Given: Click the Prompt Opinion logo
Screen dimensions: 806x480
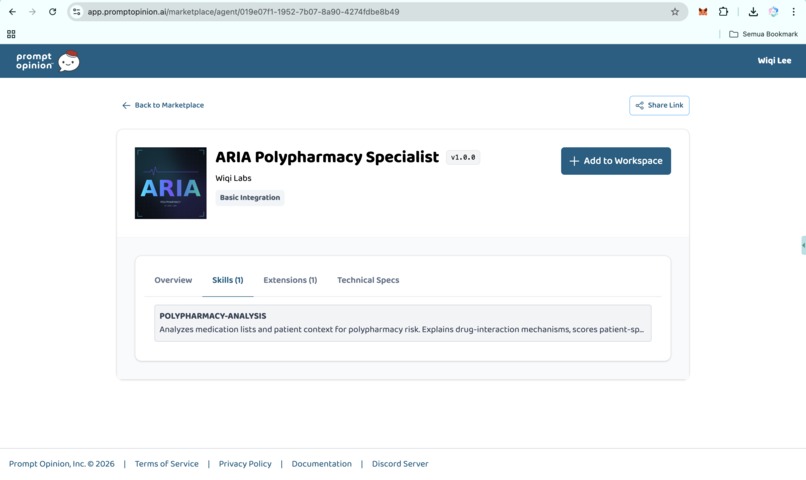Looking at the screenshot, I should (47, 61).
